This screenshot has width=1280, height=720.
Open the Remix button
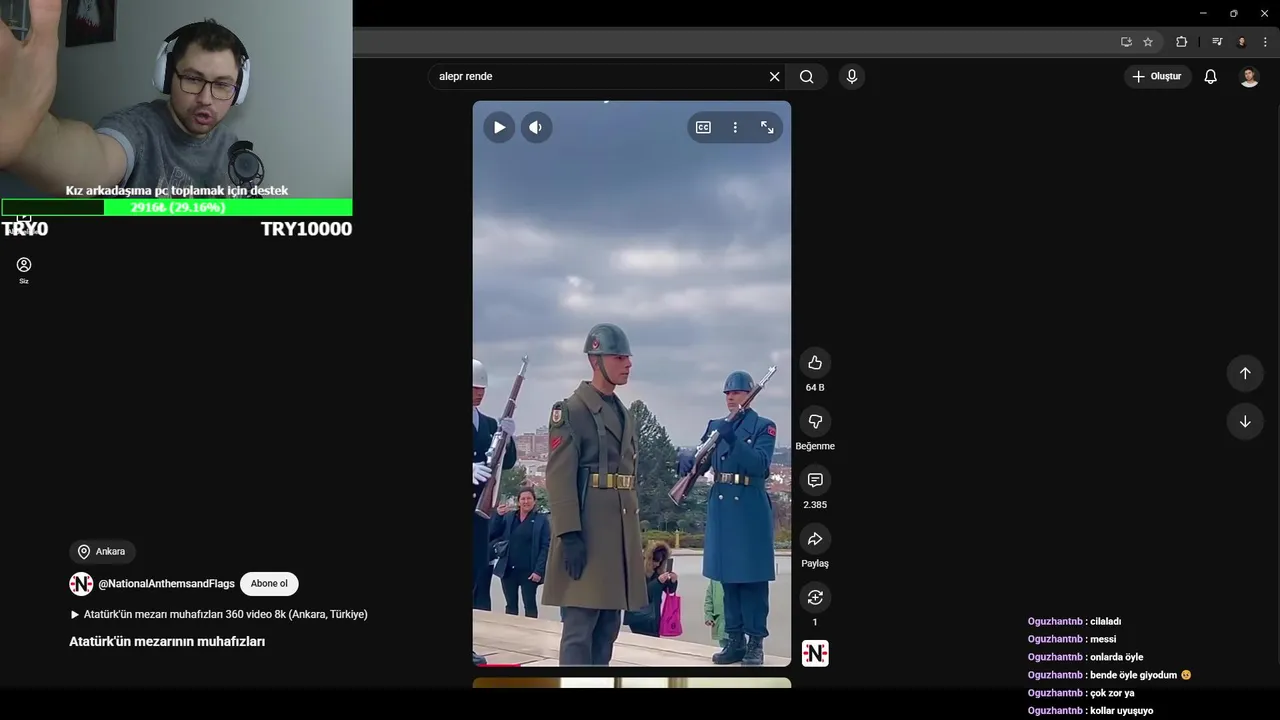tap(815, 597)
